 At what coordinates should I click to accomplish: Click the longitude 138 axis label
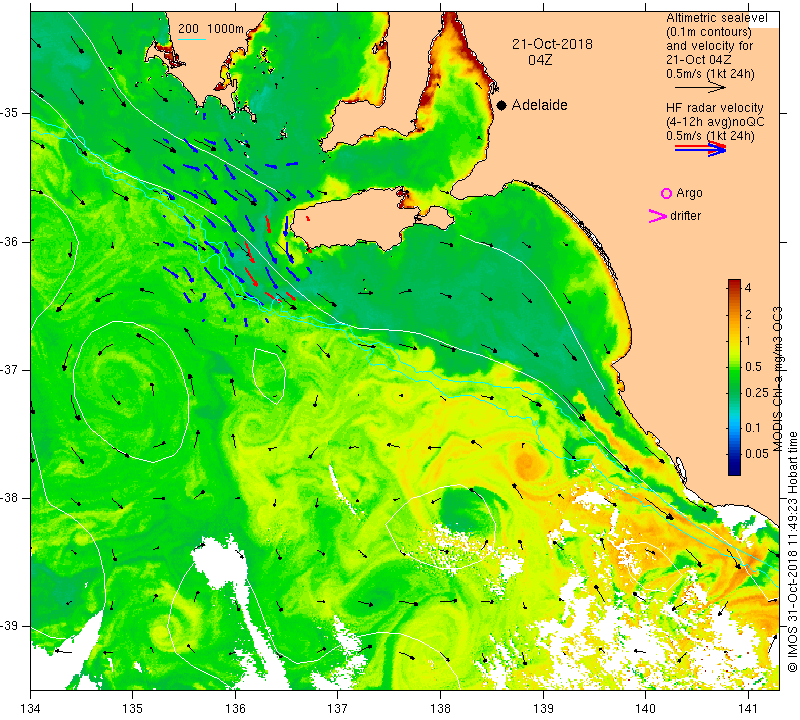click(x=440, y=709)
